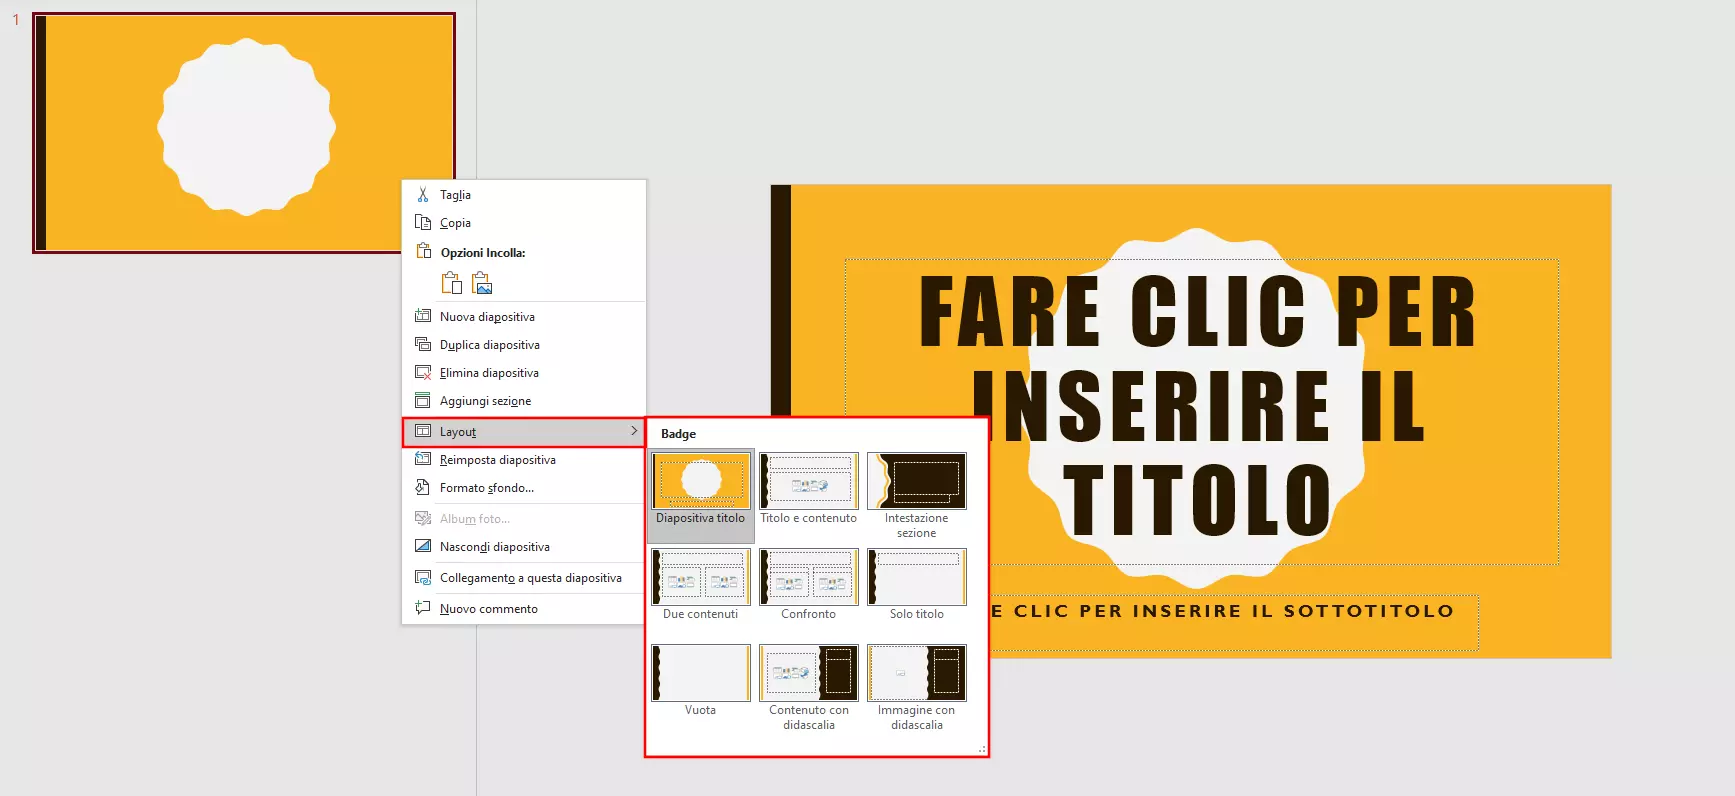The width and height of the screenshot is (1735, 796).
Task: Choose Taglia from the context menu
Action: pos(524,195)
